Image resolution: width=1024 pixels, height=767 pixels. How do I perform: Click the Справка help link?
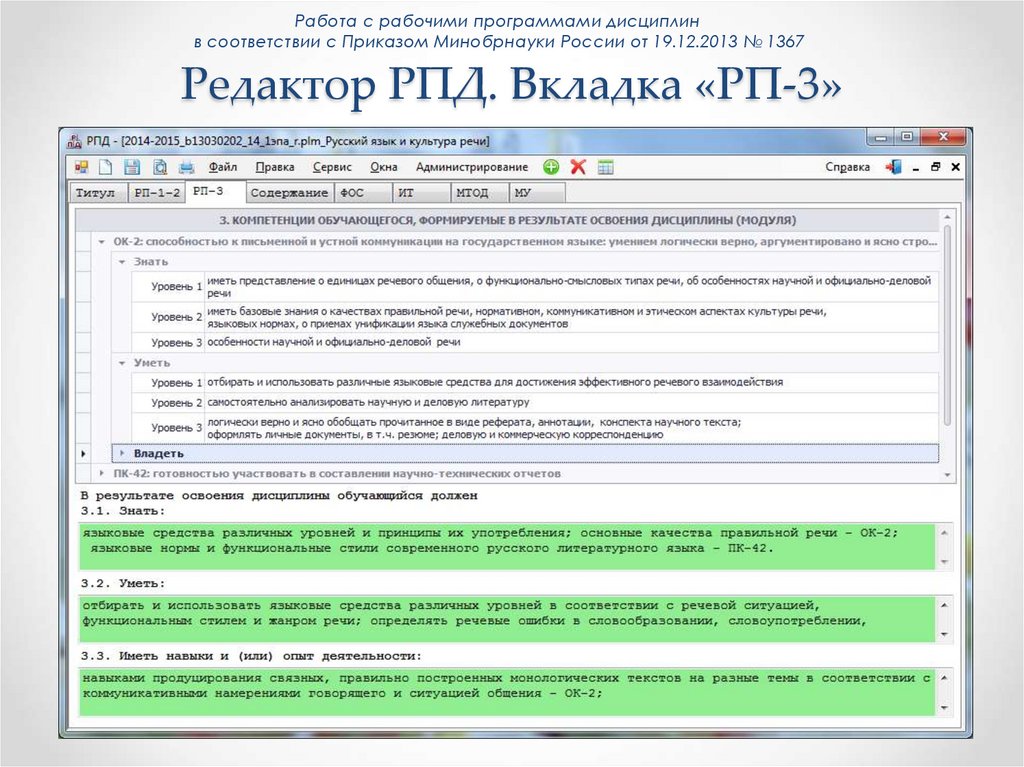[846, 166]
